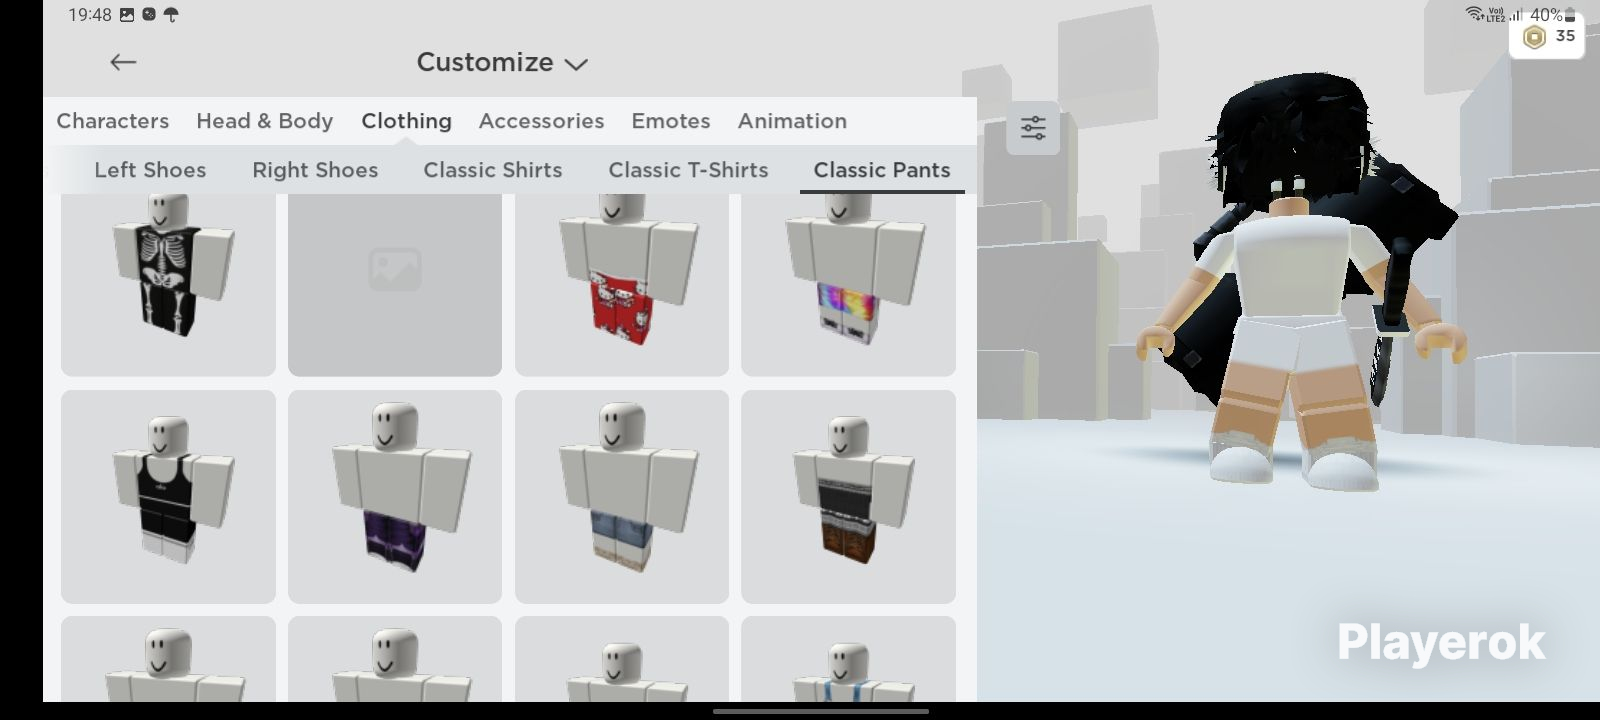Open the Head & Body tab
The height and width of the screenshot is (720, 1600).
point(264,121)
